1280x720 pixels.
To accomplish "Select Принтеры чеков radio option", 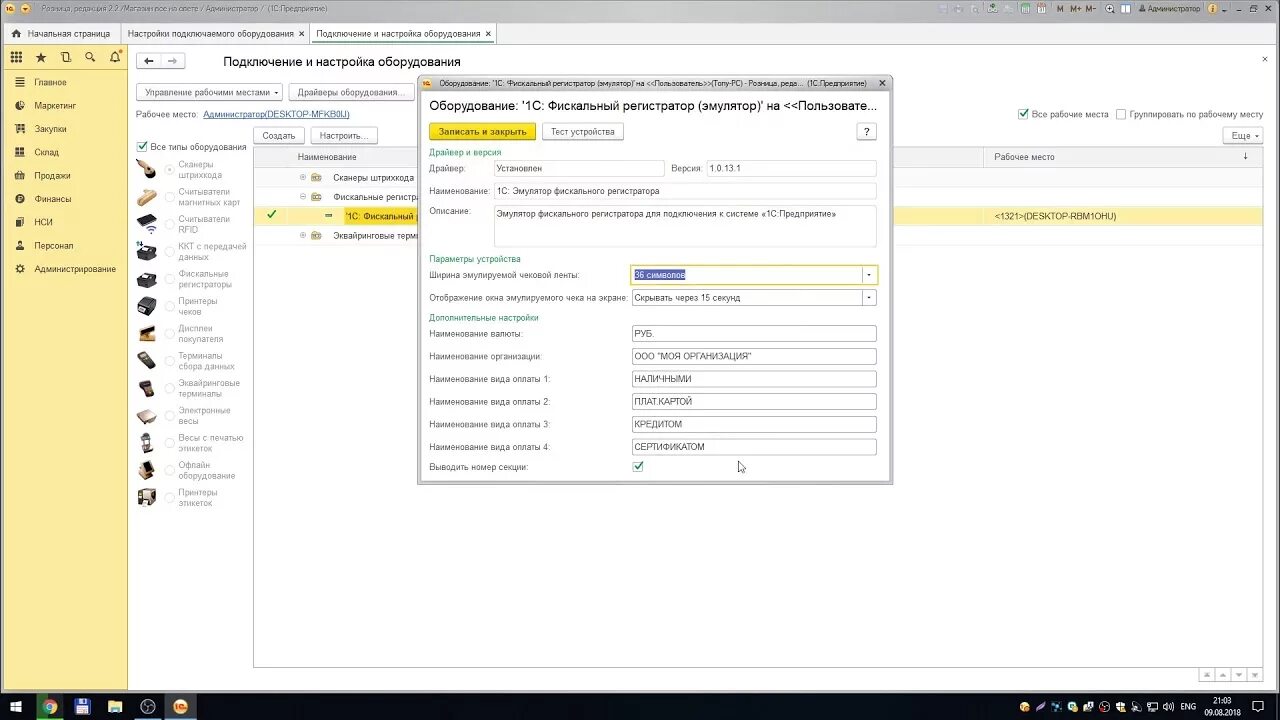I will pyautogui.click(x=170, y=306).
